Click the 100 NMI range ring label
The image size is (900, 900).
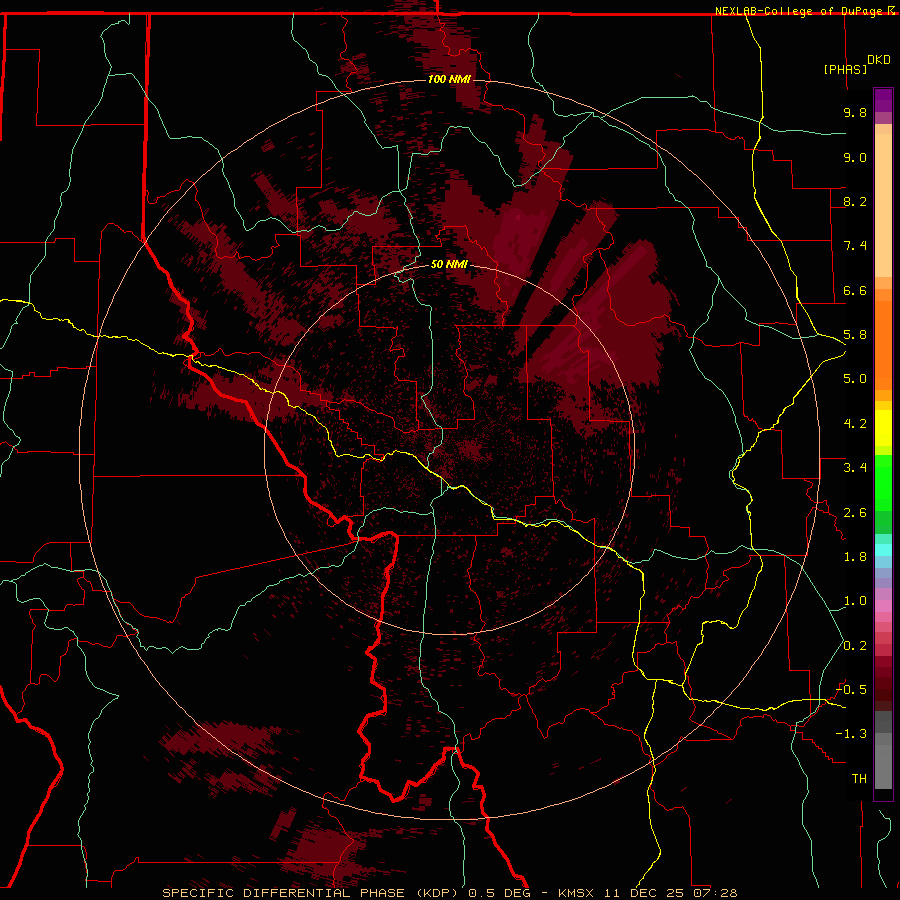point(449,79)
